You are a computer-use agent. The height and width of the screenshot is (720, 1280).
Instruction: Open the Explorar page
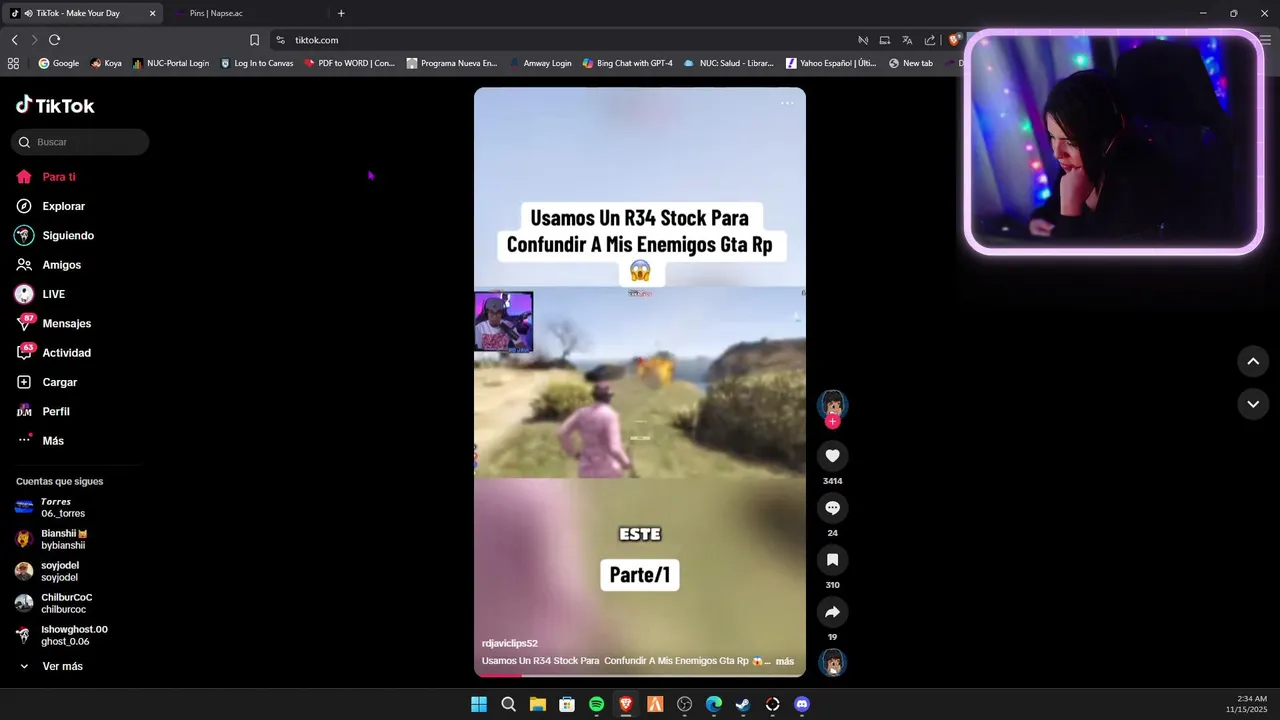pos(50,206)
